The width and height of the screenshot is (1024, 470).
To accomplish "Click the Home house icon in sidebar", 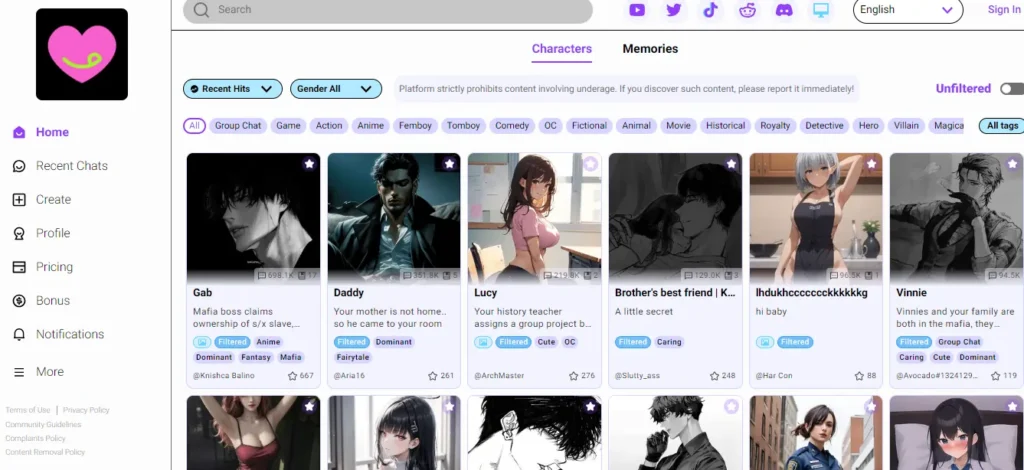I will click(x=19, y=133).
